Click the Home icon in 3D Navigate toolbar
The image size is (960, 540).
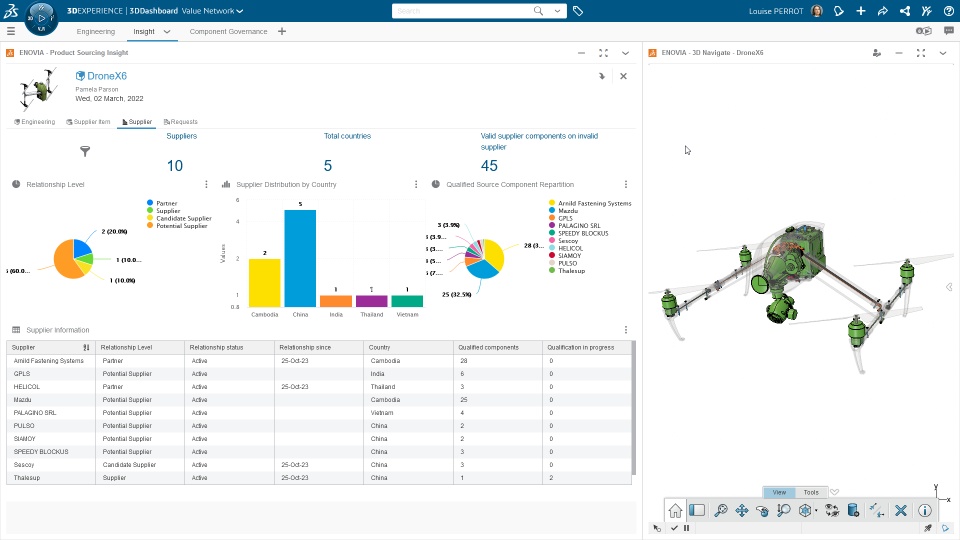pyautogui.click(x=675, y=510)
